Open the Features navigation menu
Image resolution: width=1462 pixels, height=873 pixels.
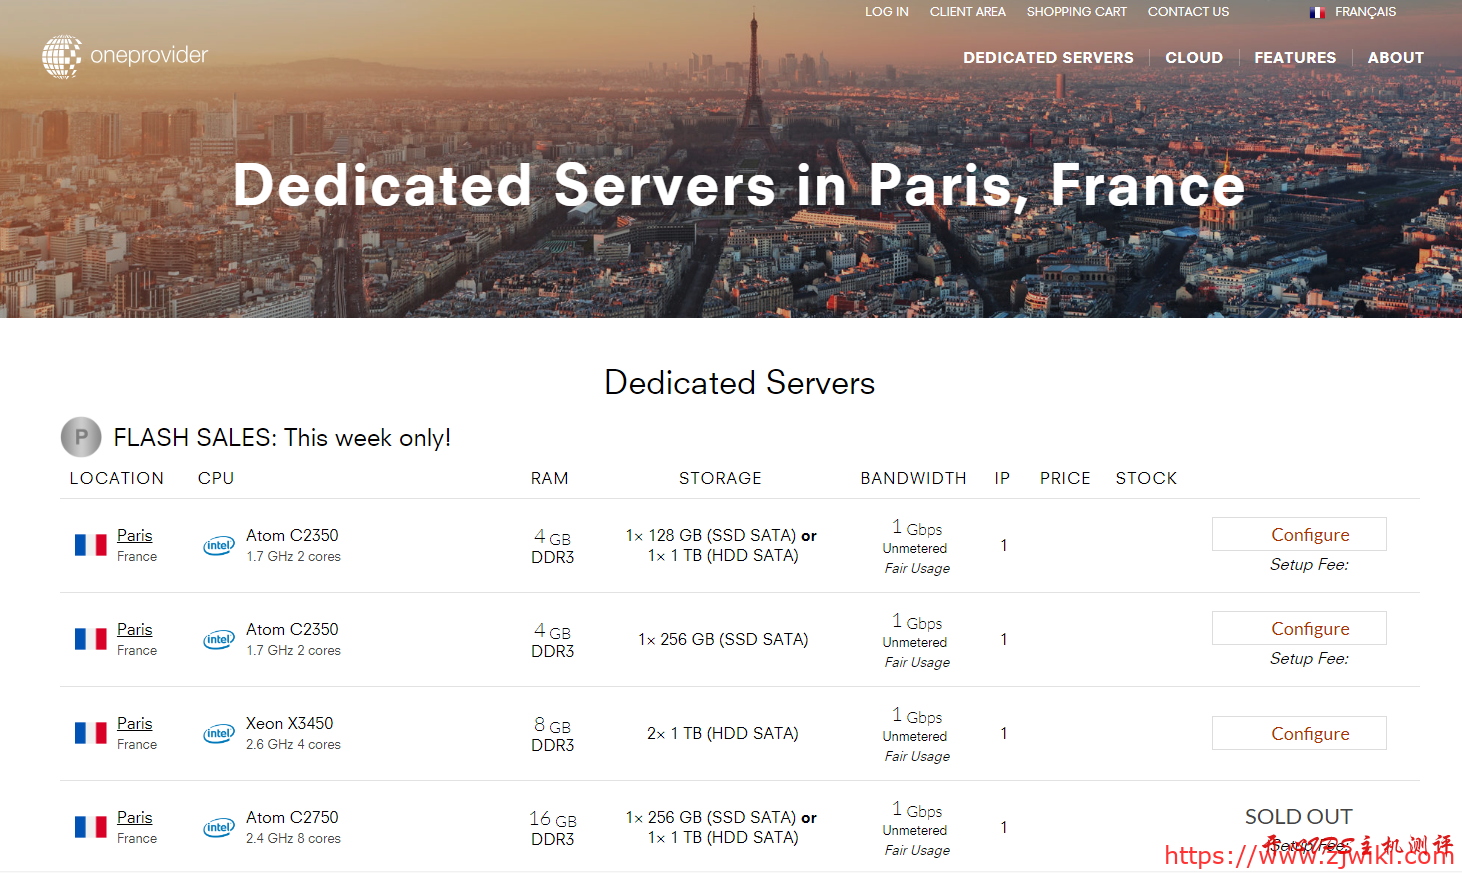(1294, 58)
